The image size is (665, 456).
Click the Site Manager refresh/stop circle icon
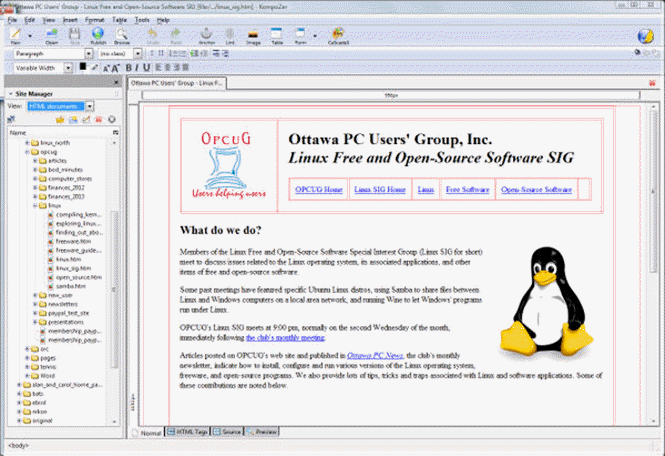click(112, 119)
